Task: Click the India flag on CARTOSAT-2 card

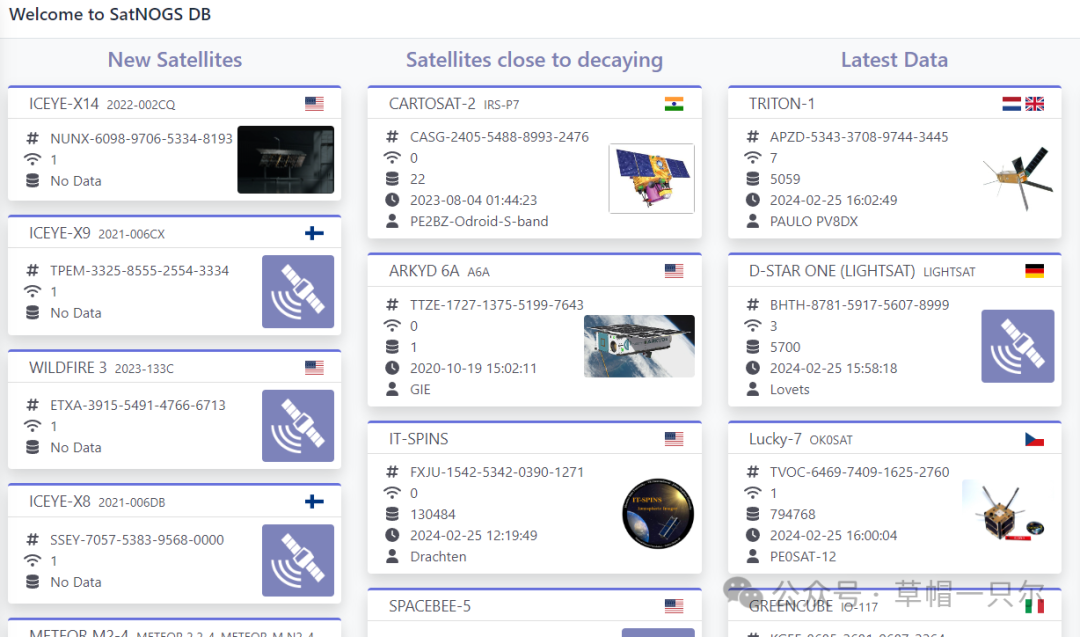Action: (674, 103)
